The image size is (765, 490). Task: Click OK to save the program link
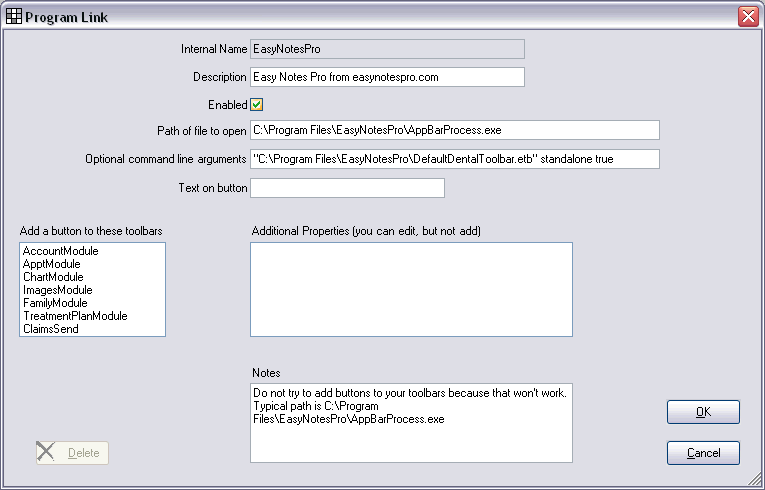(703, 412)
